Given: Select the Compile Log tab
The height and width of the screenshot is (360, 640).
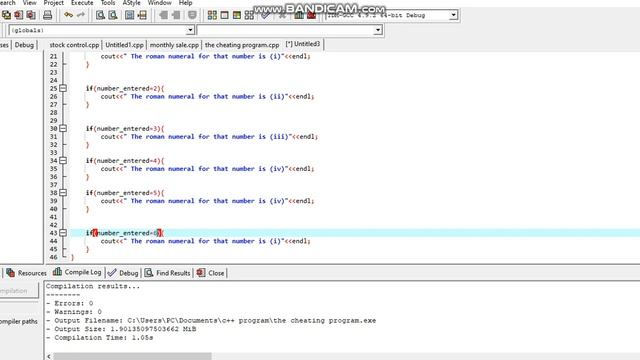Looking at the screenshot, I should pos(77,272).
